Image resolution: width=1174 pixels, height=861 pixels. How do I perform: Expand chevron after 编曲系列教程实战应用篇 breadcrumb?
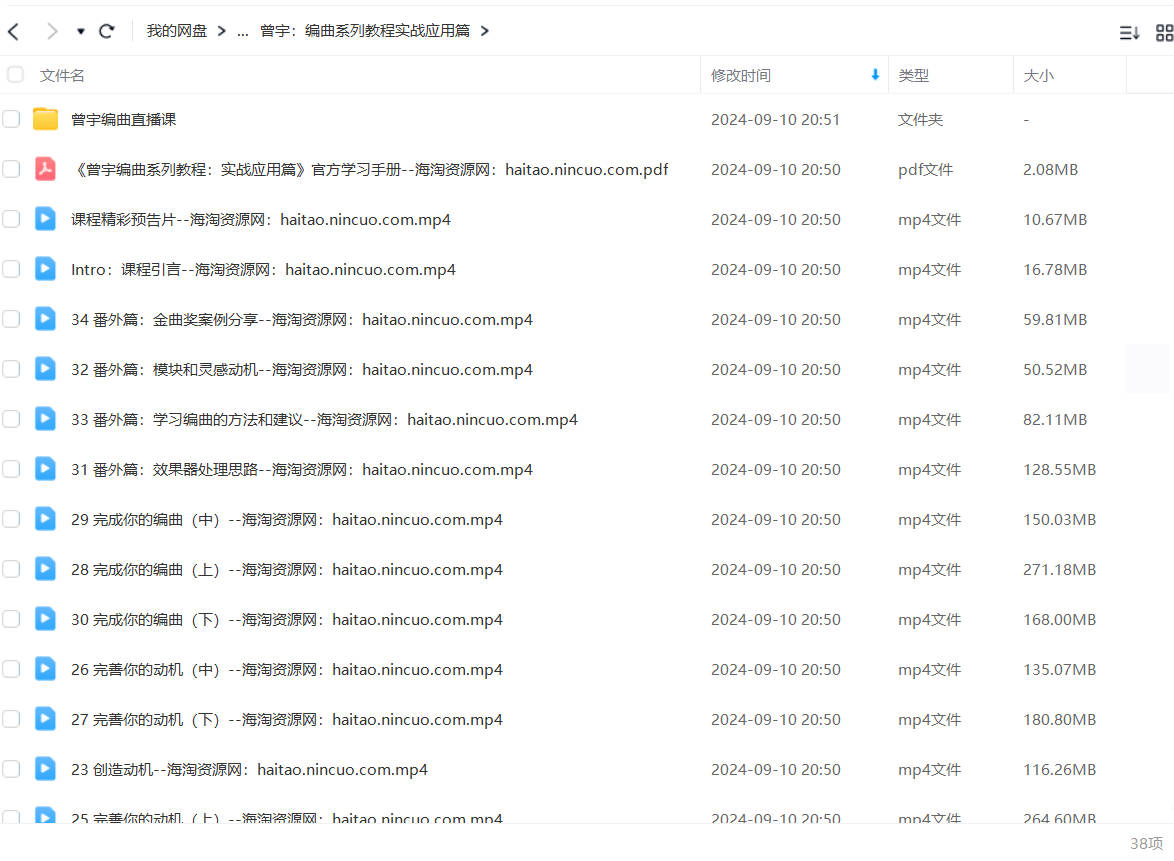[484, 31]
